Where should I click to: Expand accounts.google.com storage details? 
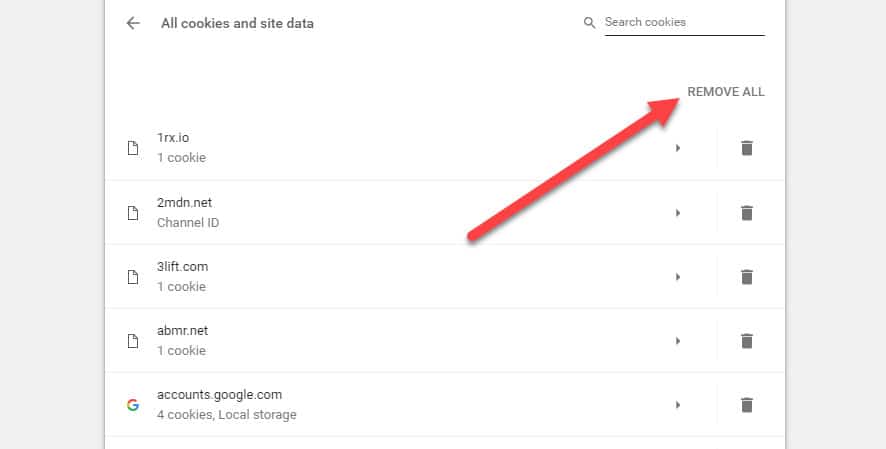click(678, 404)
